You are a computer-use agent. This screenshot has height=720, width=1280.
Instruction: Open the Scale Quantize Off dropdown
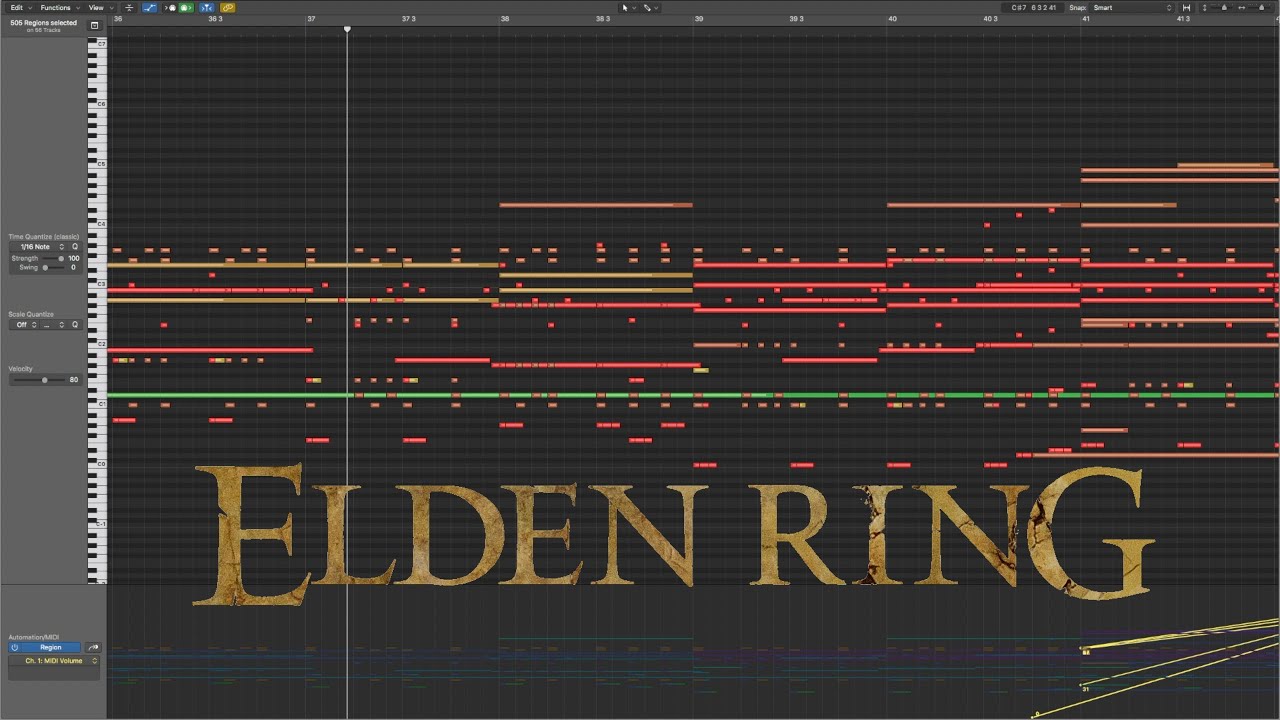(24, 325)
